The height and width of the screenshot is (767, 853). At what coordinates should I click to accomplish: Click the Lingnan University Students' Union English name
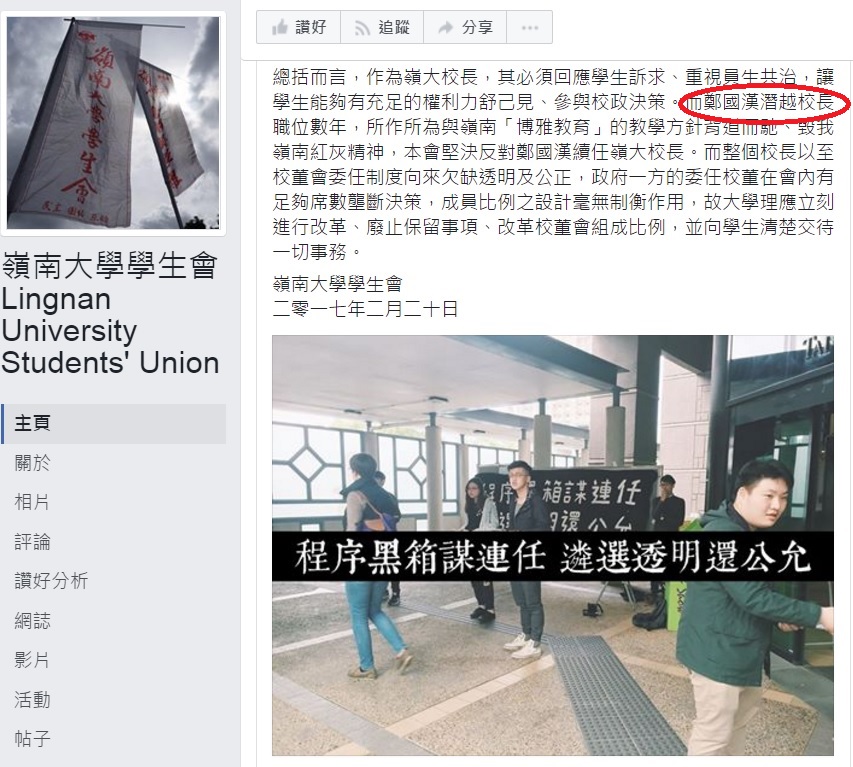pyautogui.click(x=110, y=331)
